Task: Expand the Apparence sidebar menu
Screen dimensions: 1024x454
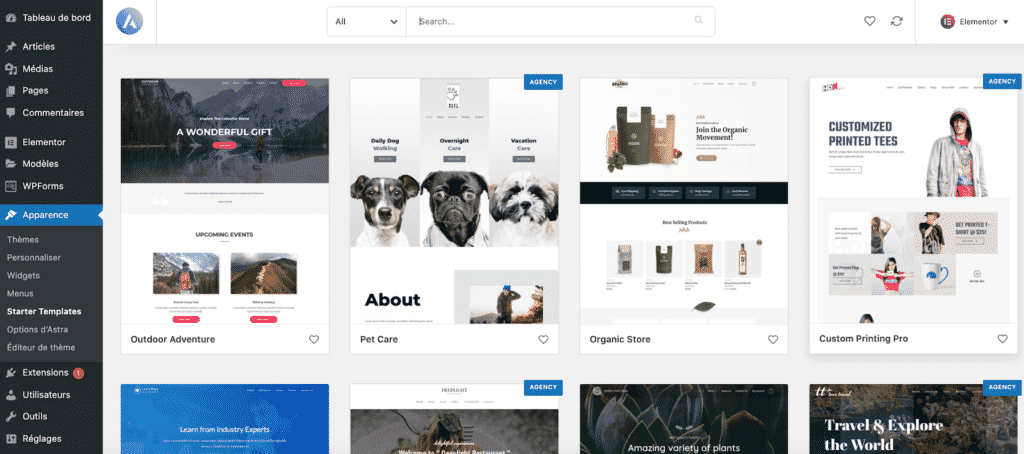Action: point(45,214)
